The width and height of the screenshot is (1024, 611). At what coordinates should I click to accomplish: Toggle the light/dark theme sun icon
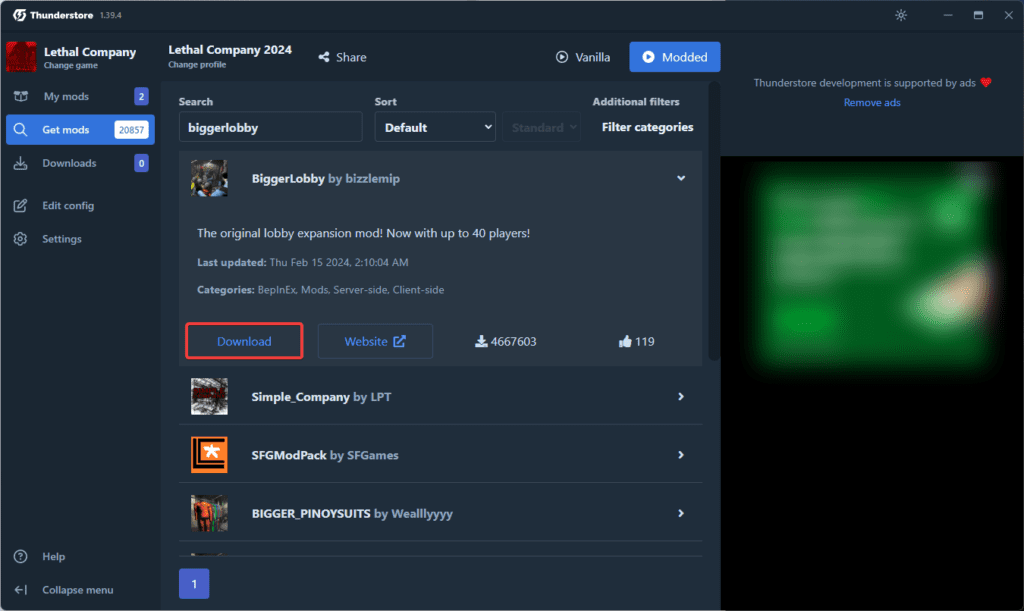click(901, 15)
